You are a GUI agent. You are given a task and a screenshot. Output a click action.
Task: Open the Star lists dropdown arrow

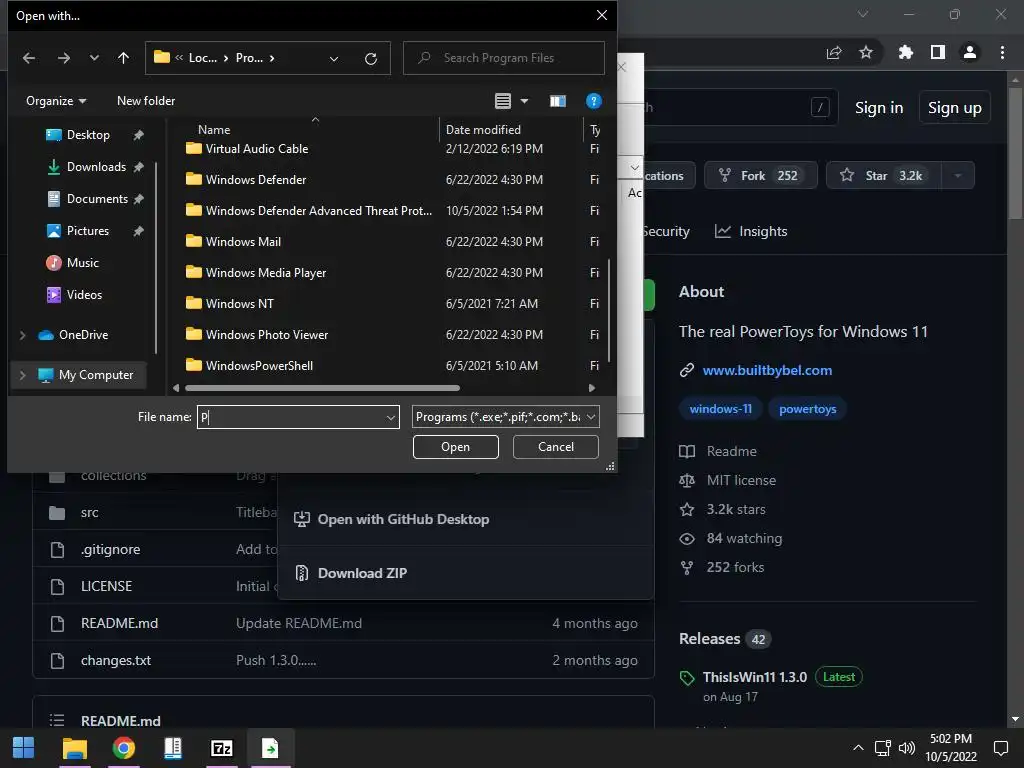(958, 175)
